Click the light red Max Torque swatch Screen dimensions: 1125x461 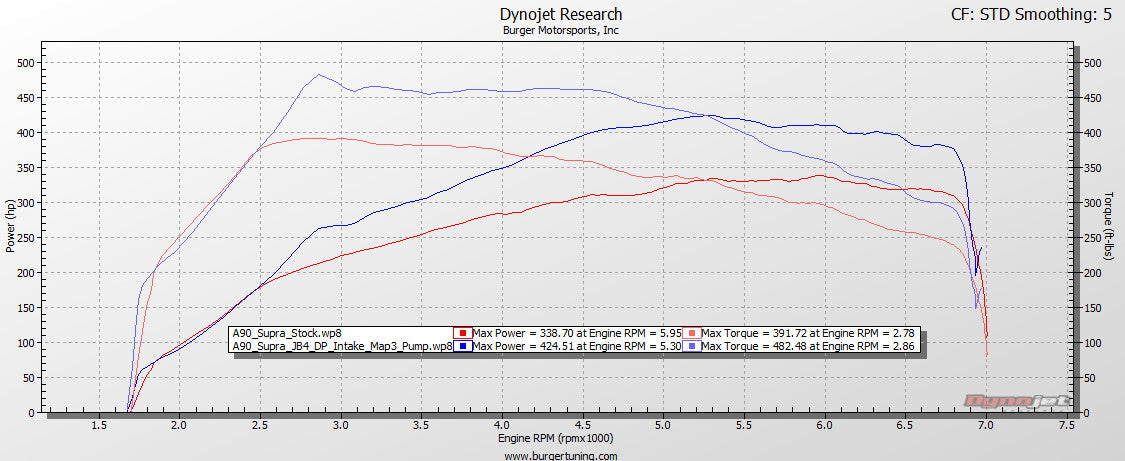click(x=692, y=333)
